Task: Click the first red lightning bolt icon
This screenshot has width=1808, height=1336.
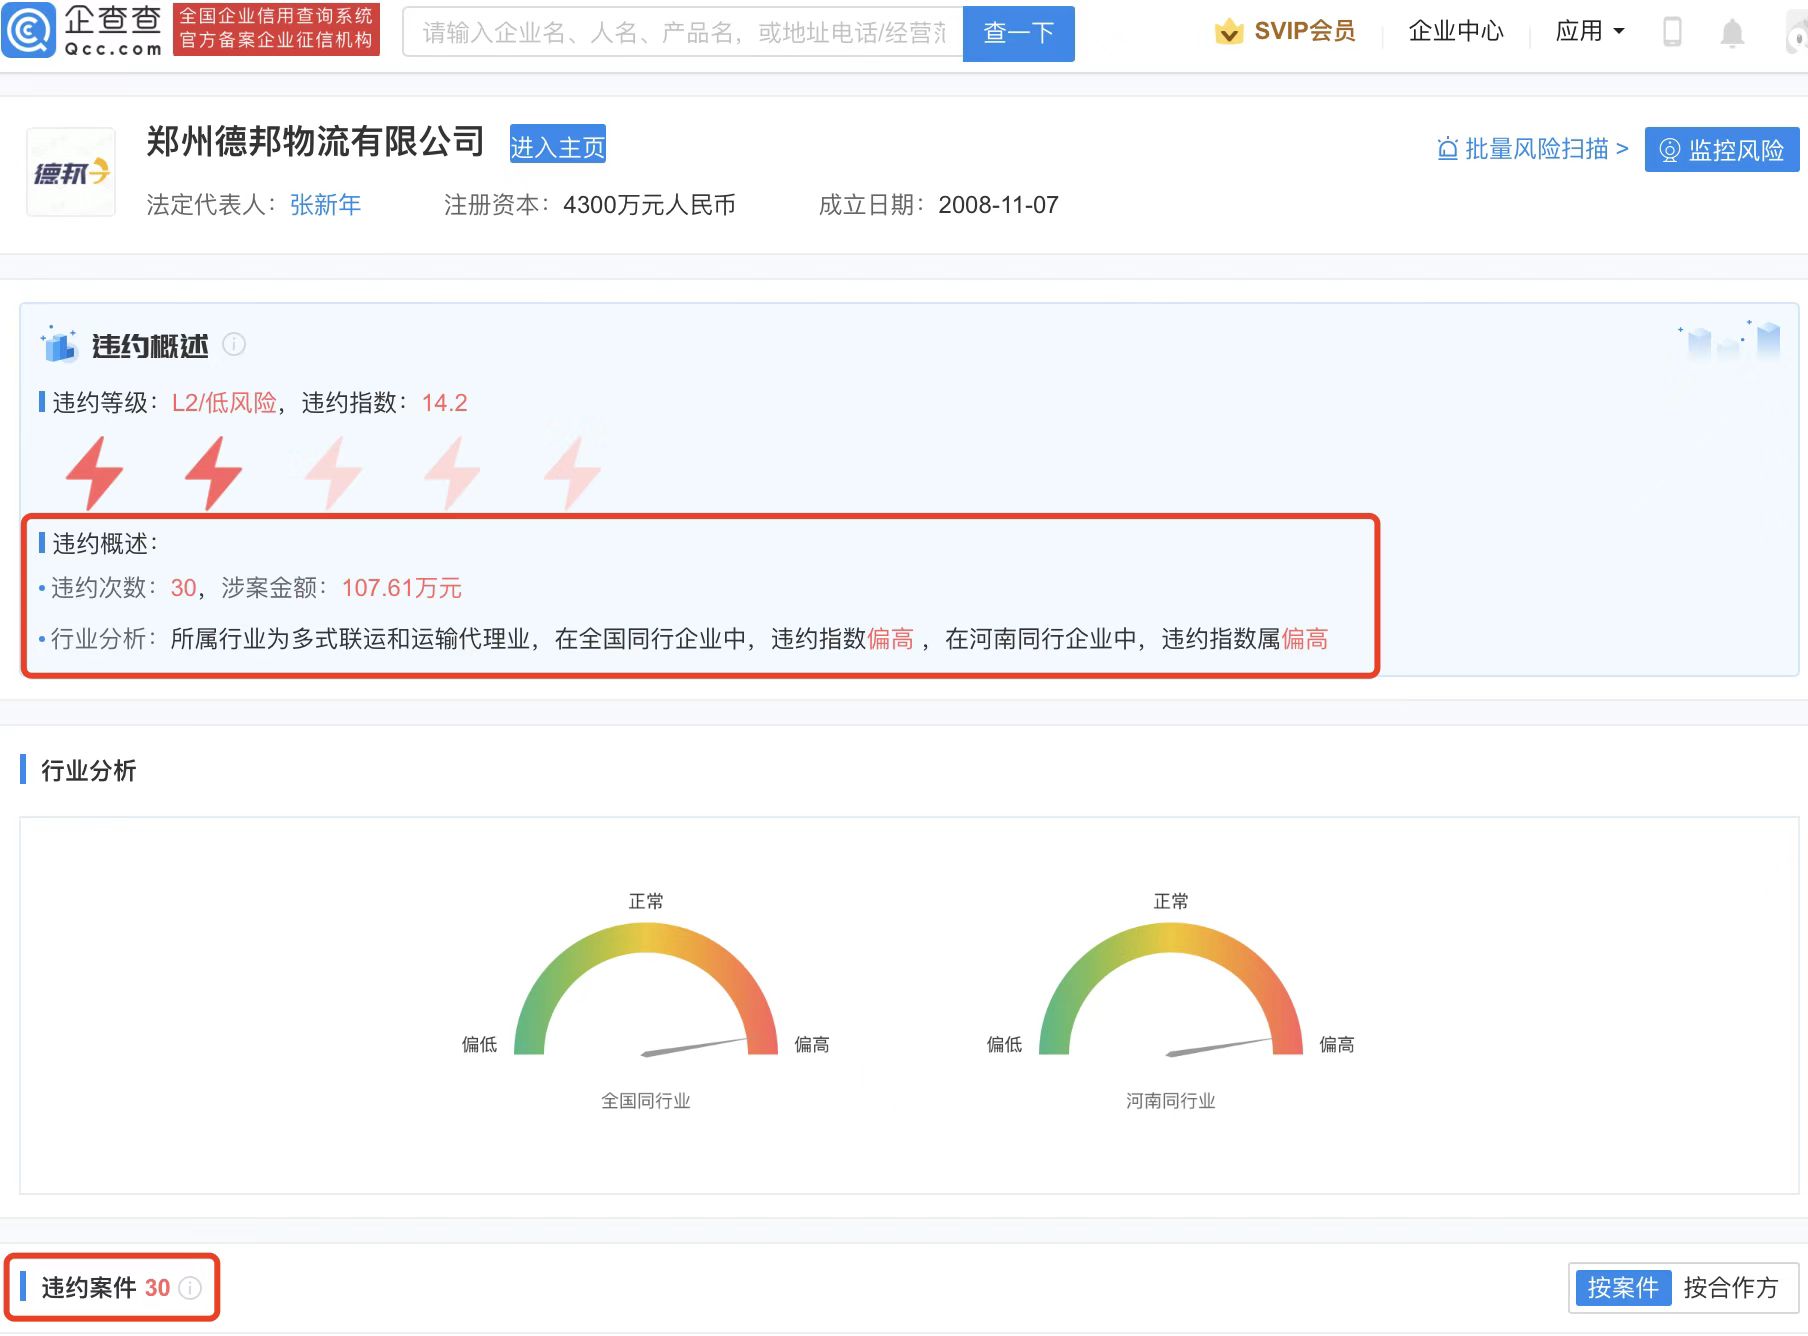Action: click(94, 472)
